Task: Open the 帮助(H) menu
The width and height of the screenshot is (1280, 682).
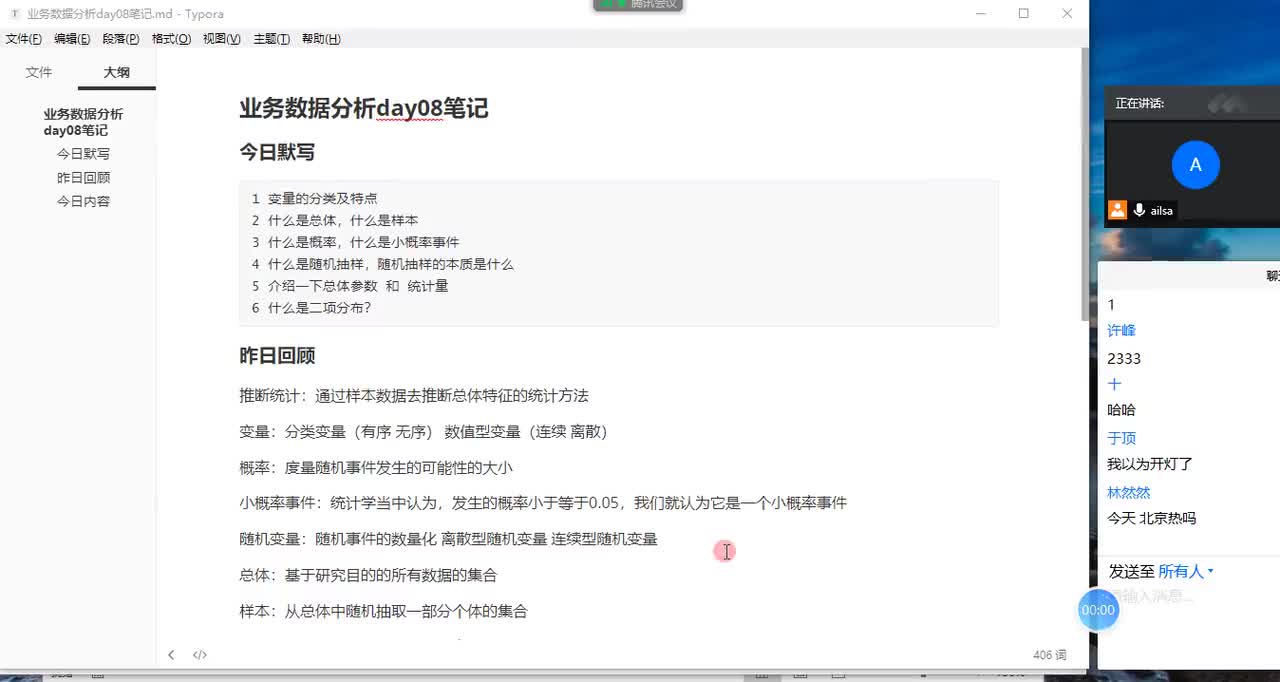Action: (321, 39)
